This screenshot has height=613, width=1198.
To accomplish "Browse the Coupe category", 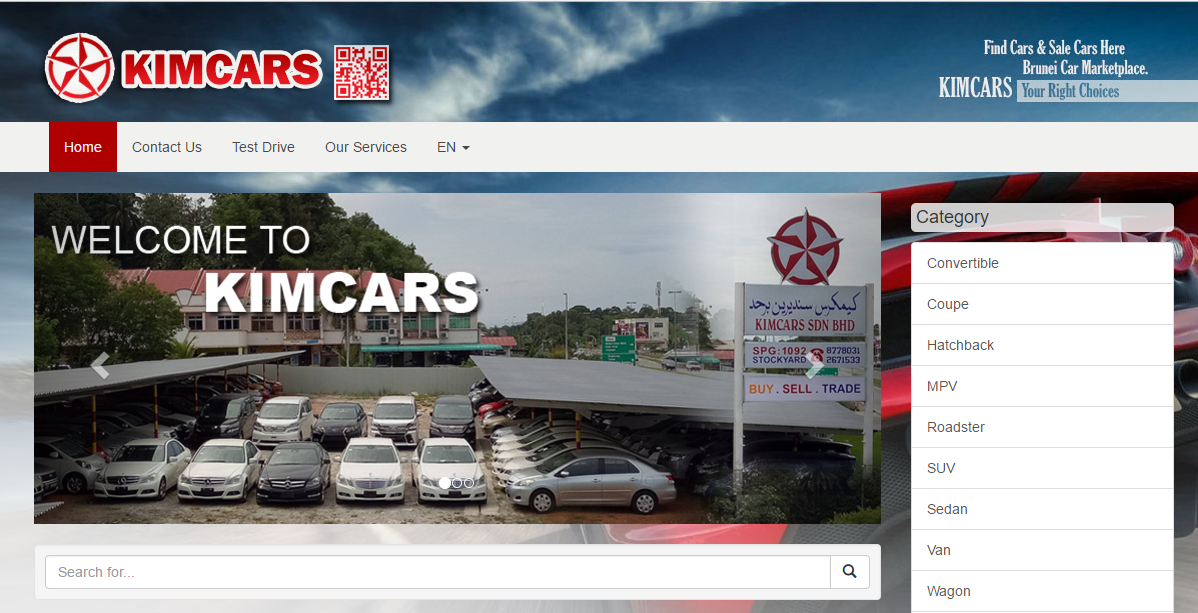I will tap(948, 304).
